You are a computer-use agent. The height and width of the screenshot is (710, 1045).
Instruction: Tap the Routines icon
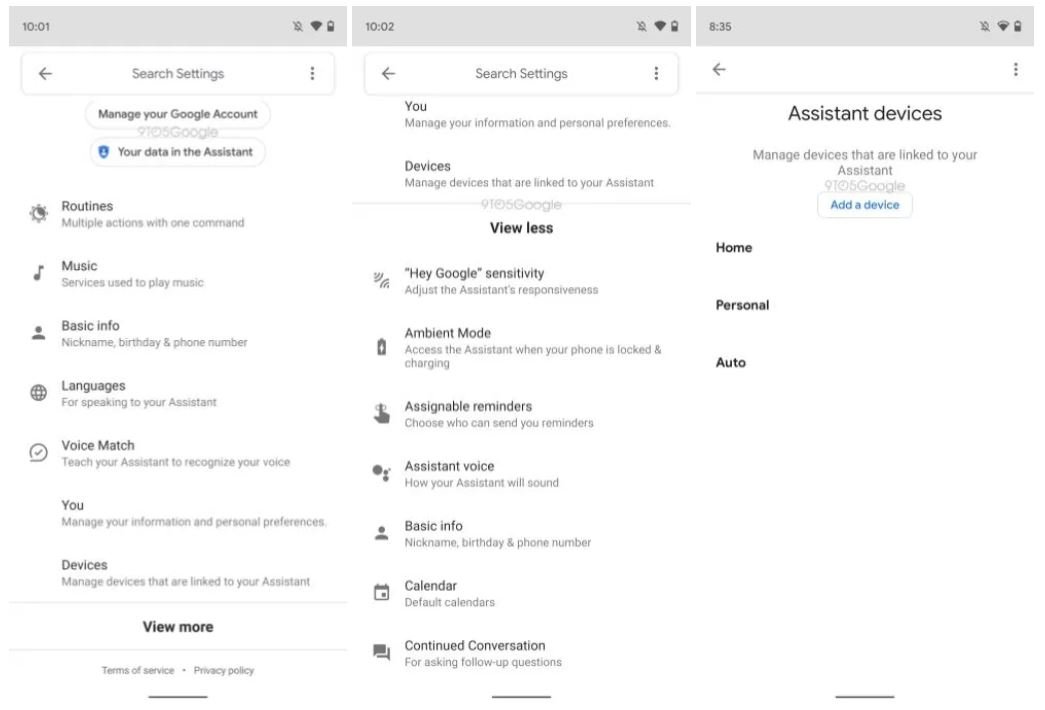coord(39,213)
